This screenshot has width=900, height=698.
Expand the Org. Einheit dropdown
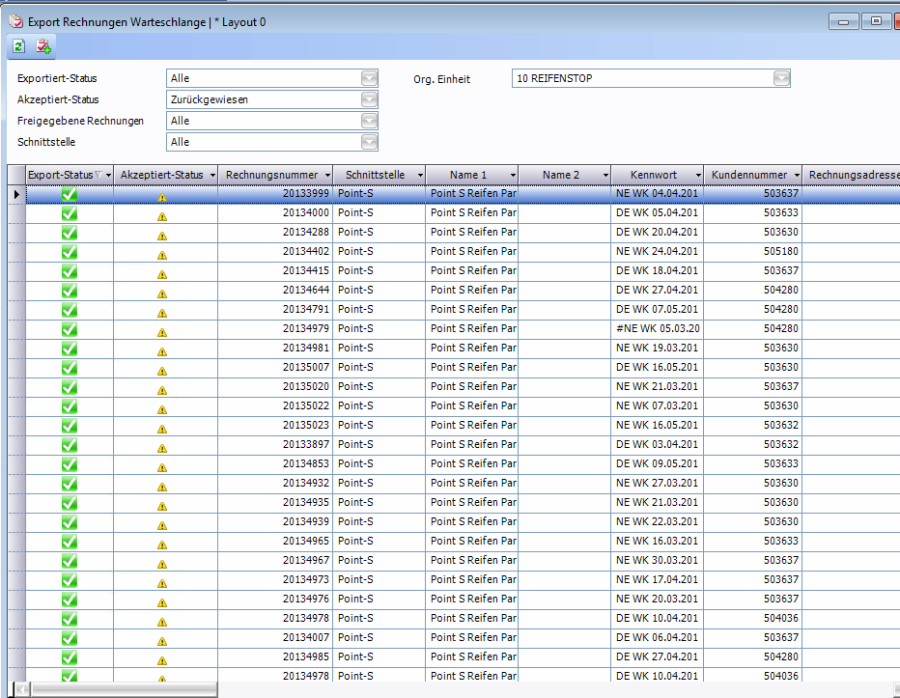781,78
